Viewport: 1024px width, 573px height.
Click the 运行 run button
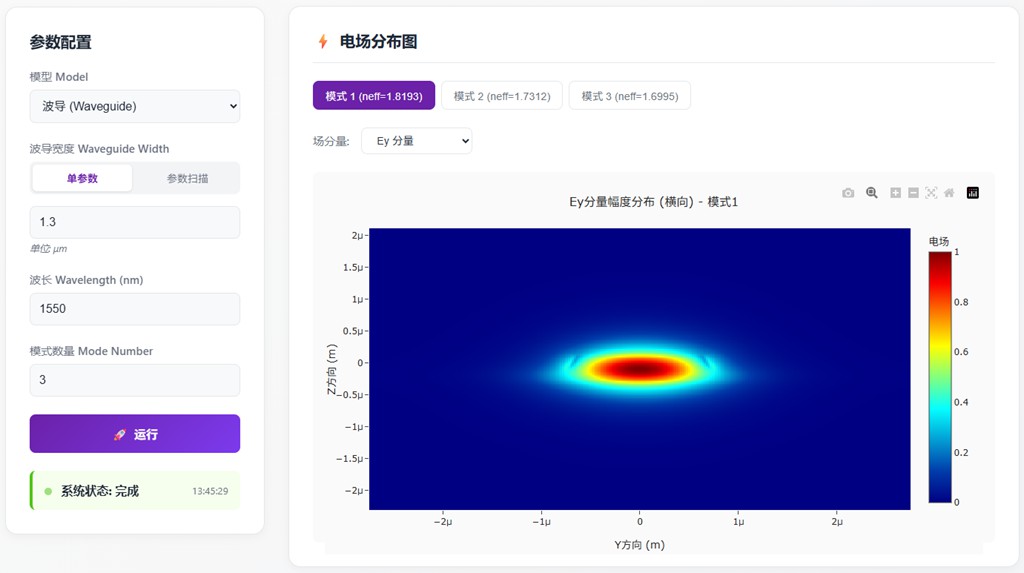(135, 434)
